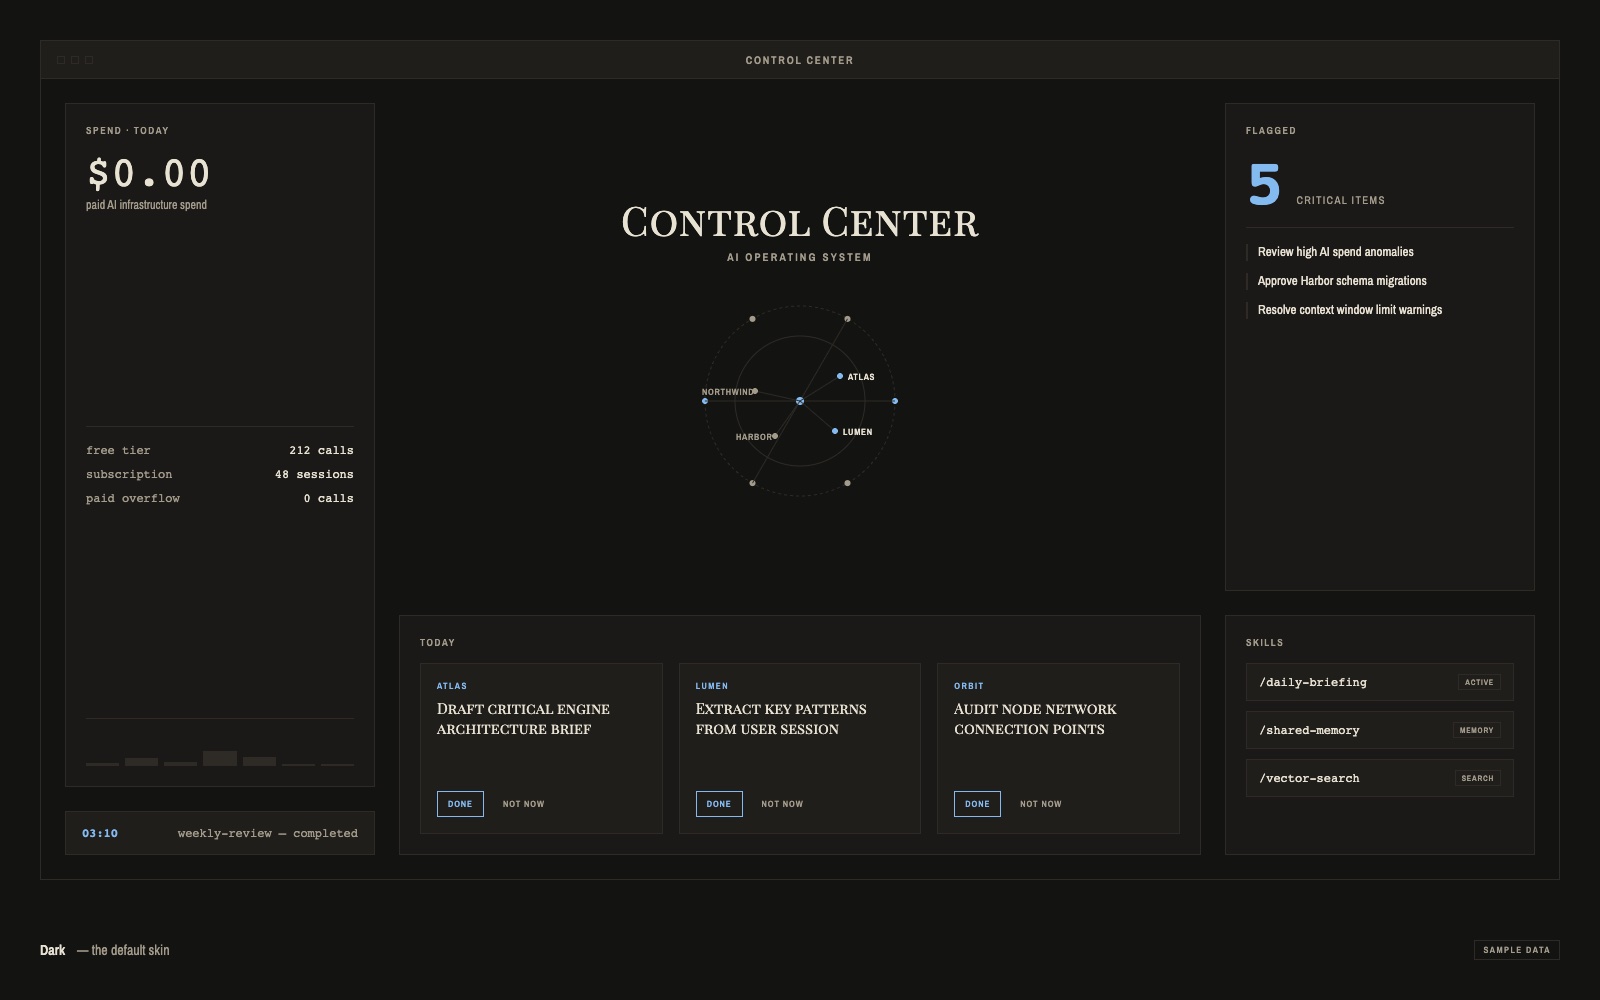Select the Atlas node in the orbit diagram
1600x1000 pixels.
[840, 376]
